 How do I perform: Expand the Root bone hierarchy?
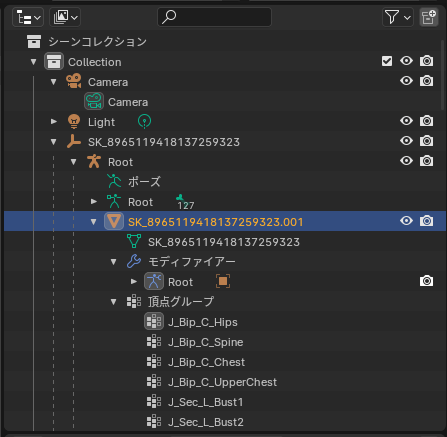pos(94,202)
